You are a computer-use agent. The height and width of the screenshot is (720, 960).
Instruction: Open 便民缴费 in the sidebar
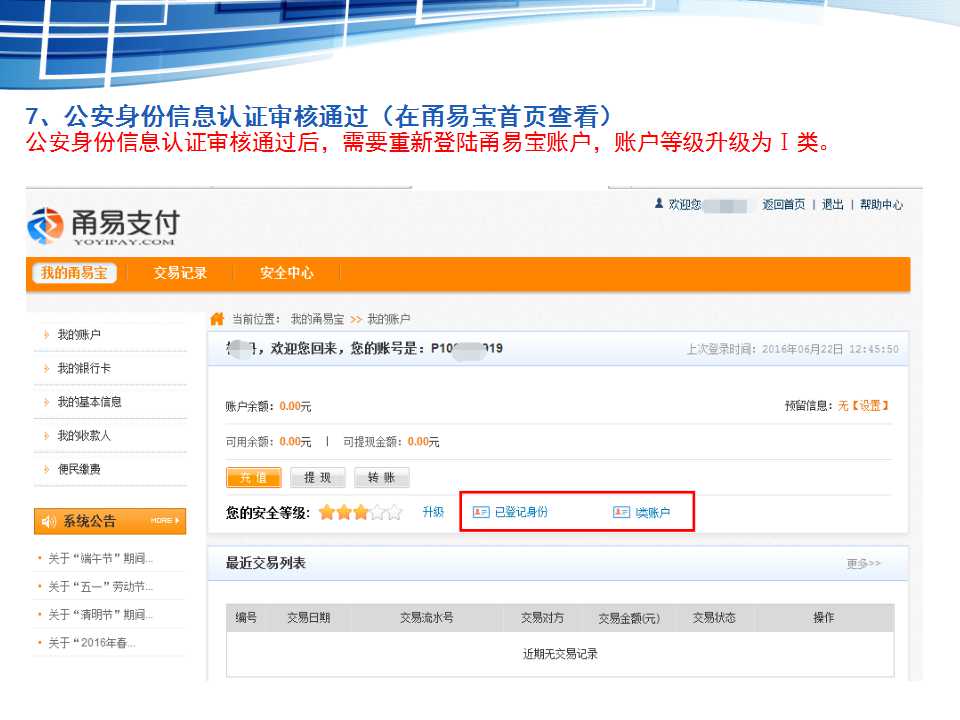pyautogui.click(x=79, y=470)
